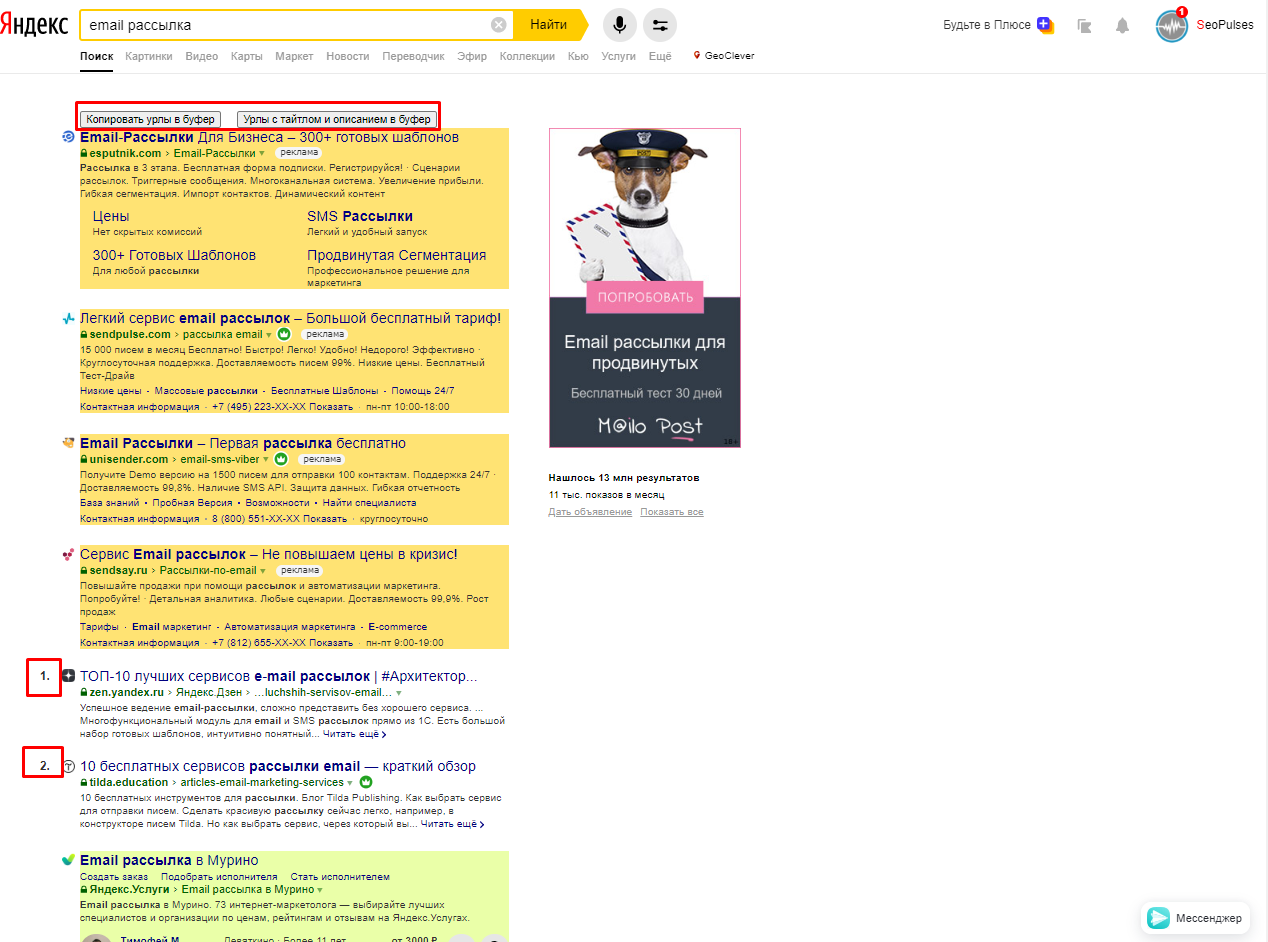
Task: Open Легкий сервис email рассылок ad title
Action: (291, 318)
